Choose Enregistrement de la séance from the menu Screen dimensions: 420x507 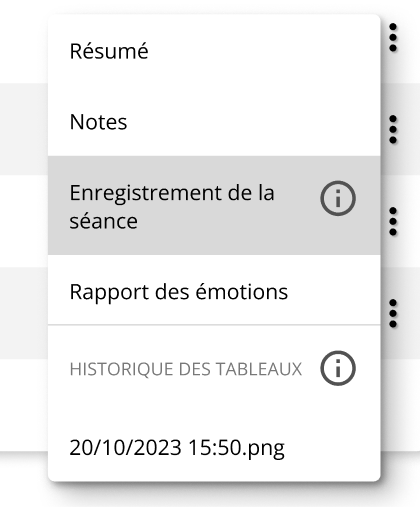214,206
